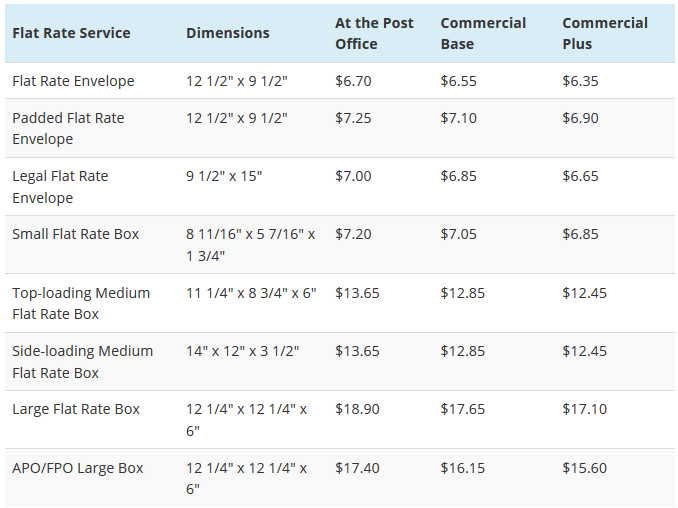678x508 pixels.
Task: Select the Flat Rate Envelope row label
Action: pyautogui.click(x=73, y=81)
